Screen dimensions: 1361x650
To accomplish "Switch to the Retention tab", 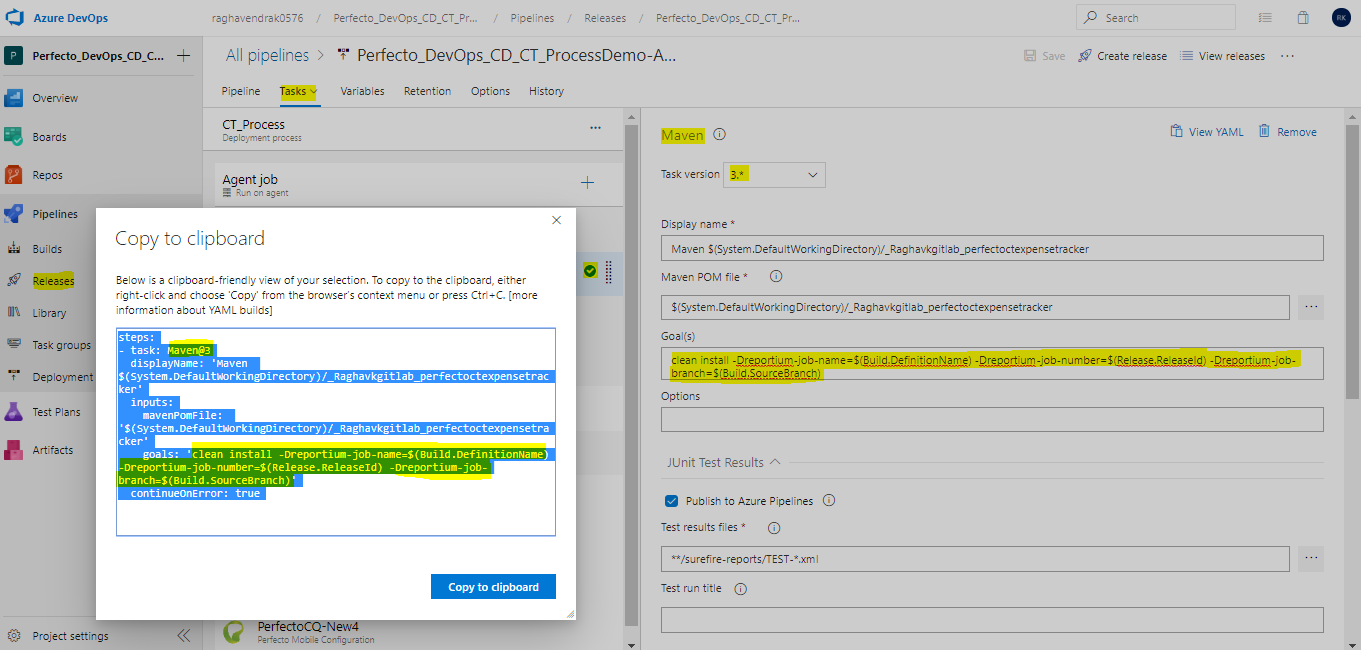I will 427,91.
